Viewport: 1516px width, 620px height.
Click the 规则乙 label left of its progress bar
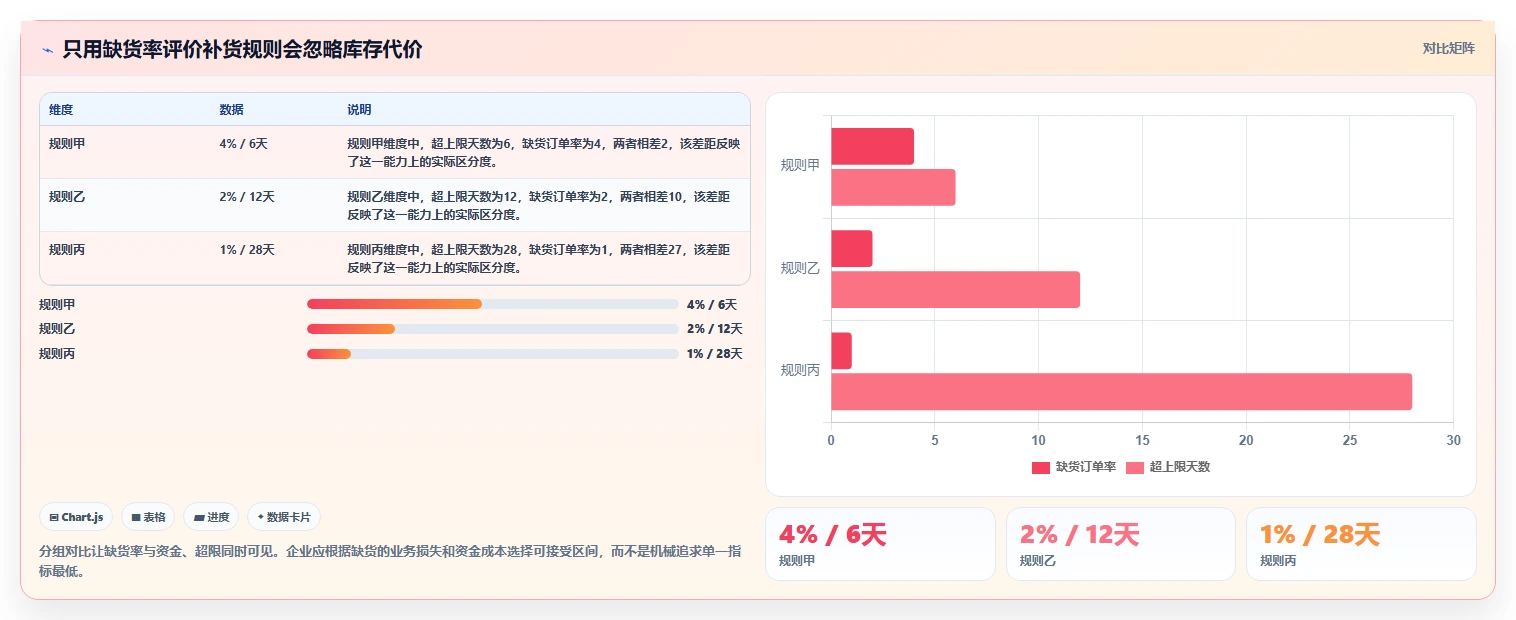(57, 329)
